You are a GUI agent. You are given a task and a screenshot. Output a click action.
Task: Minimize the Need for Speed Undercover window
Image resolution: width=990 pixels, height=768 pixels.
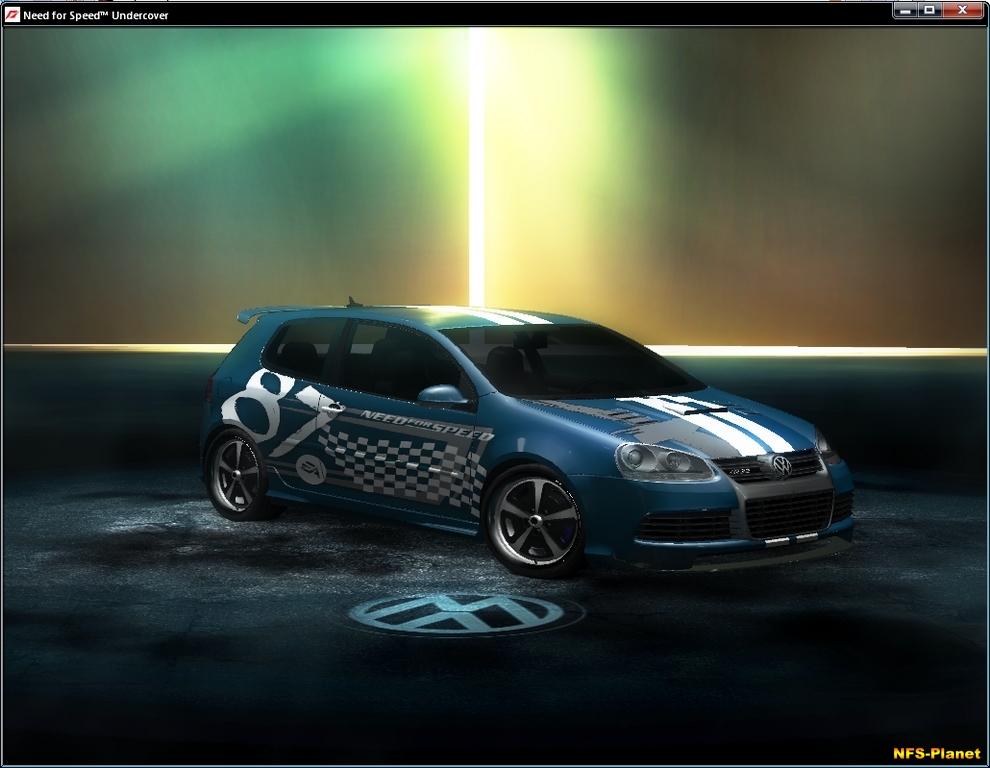point(906,10)
